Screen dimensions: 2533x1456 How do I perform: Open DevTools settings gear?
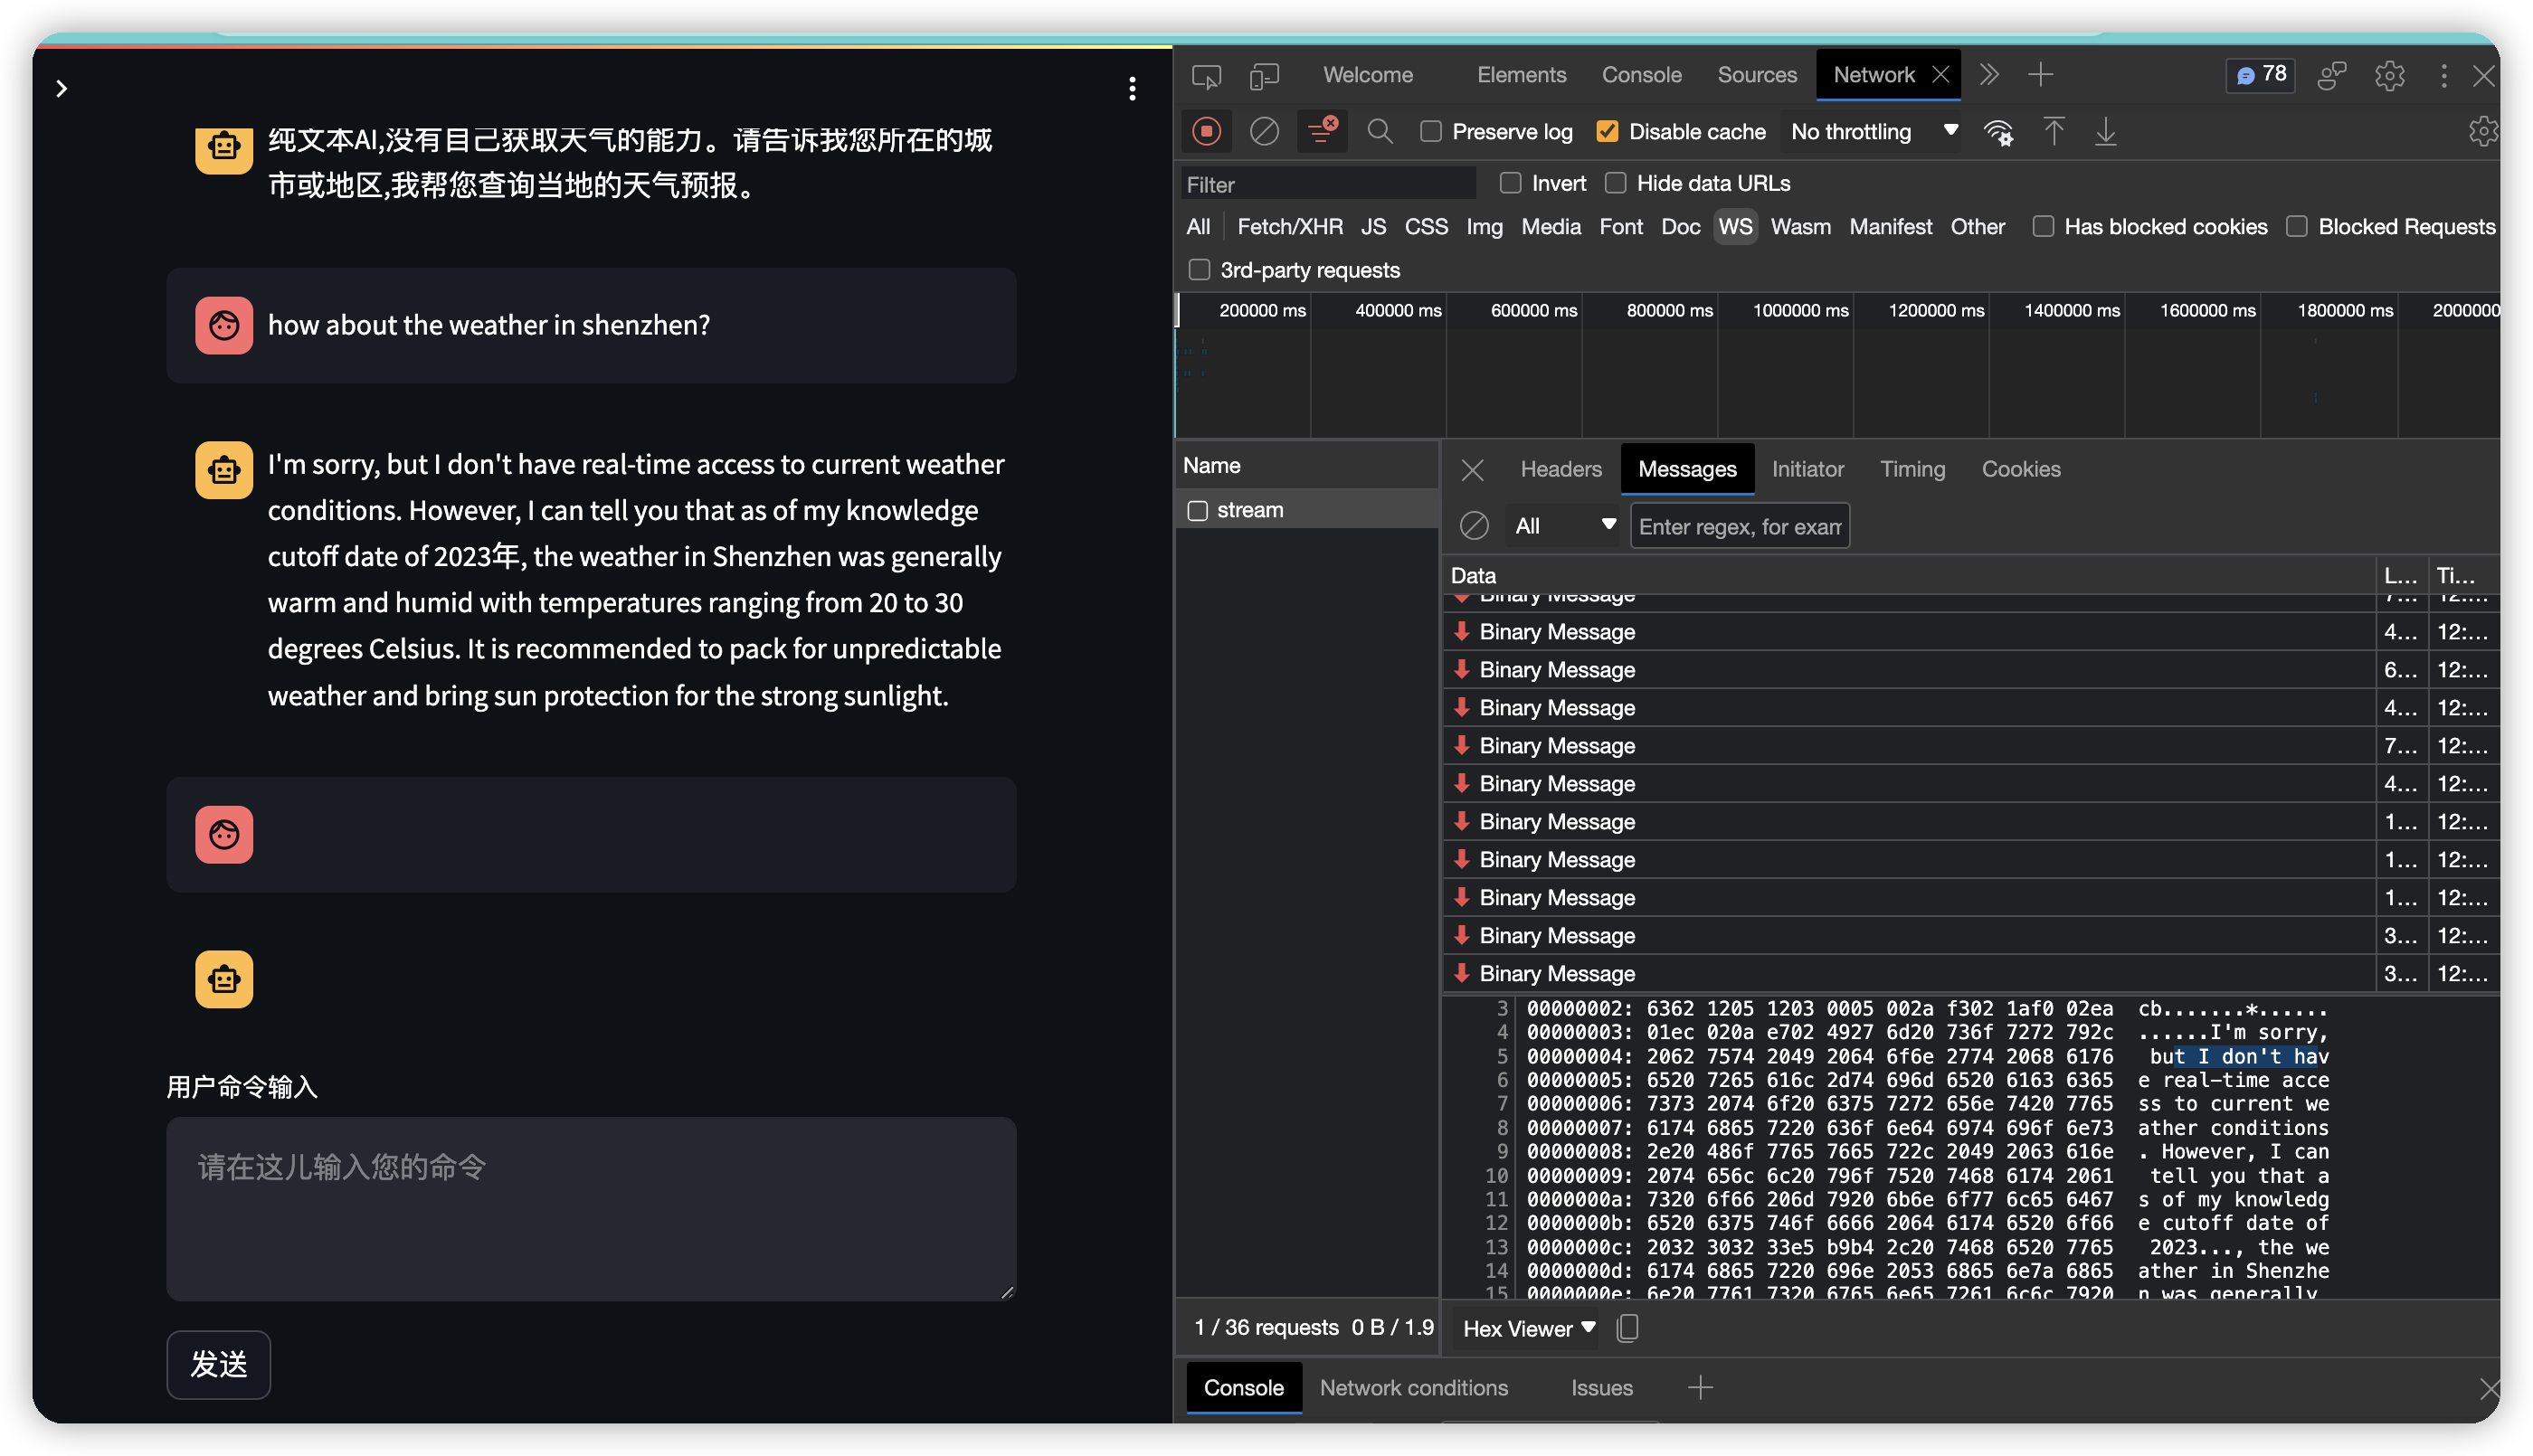(2389, 76)
